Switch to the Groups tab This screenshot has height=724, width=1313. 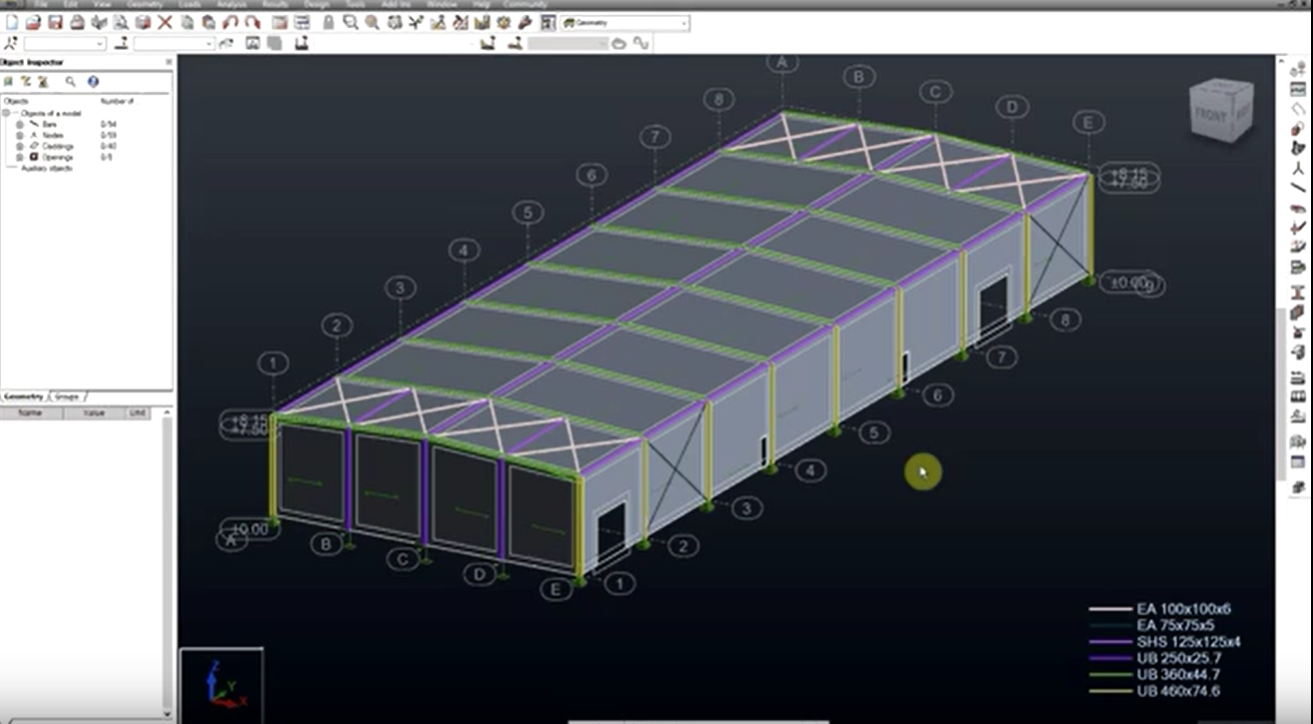[68, 397]
